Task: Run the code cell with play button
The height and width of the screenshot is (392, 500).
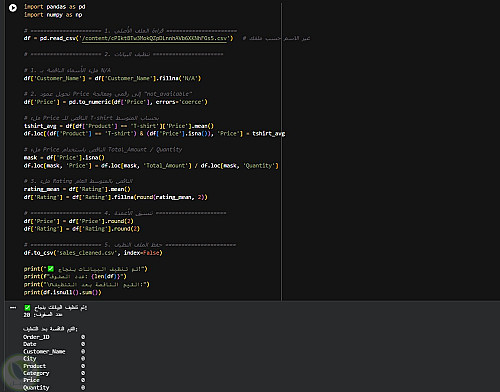Action: point(13,7)
